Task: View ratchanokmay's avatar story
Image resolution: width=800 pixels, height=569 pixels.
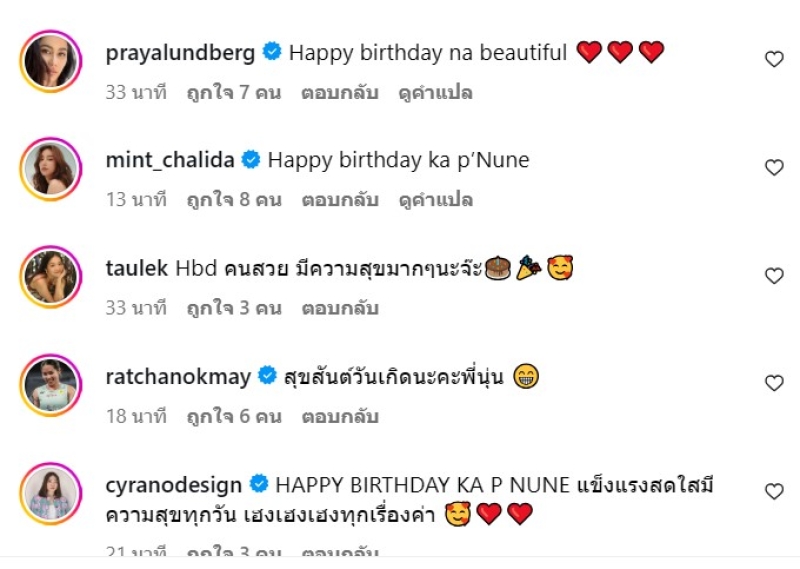Action: pos(51,385)
